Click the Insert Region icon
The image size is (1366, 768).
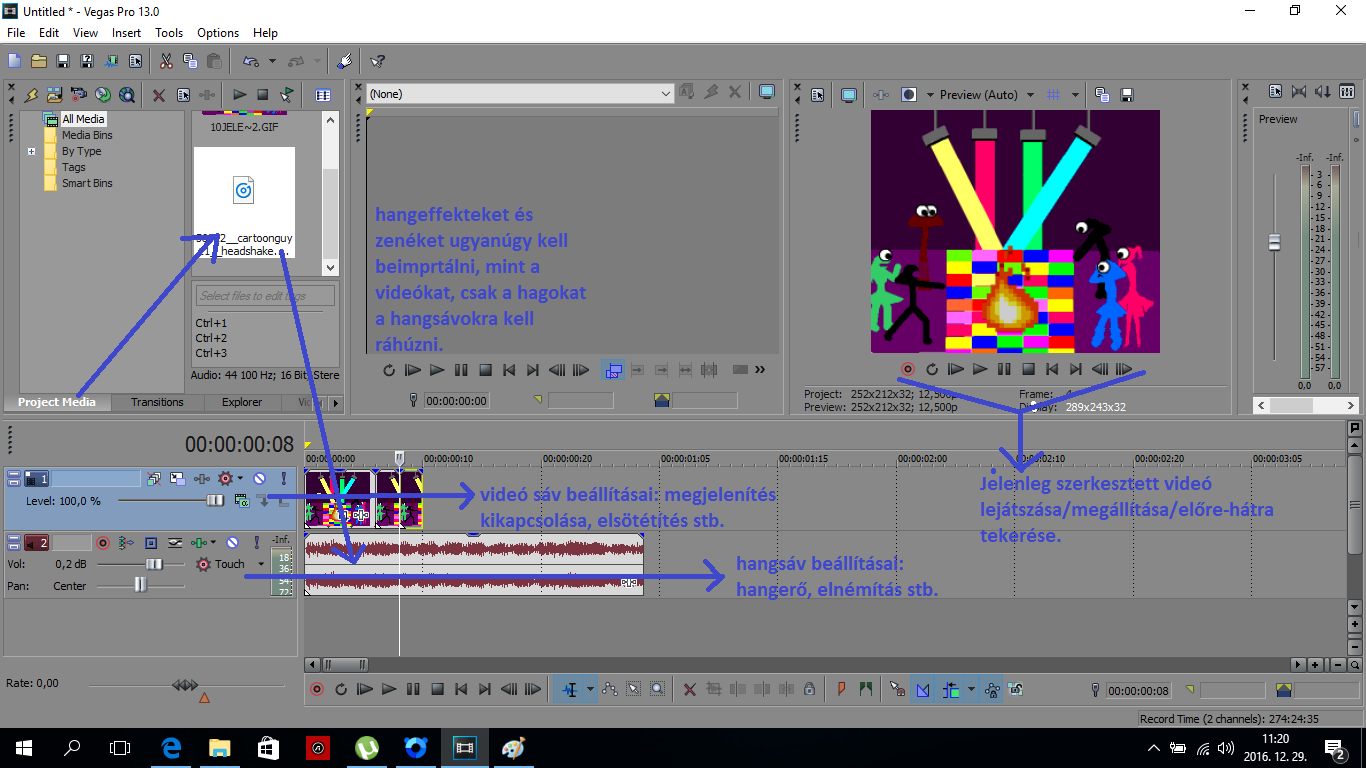click(x=865, y=689)
